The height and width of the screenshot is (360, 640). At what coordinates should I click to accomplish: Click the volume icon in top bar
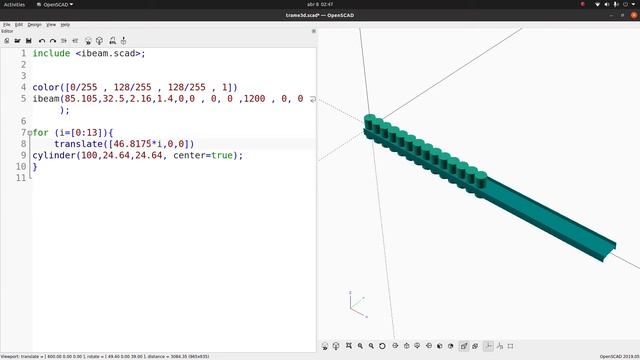click(x=607, y=4)
